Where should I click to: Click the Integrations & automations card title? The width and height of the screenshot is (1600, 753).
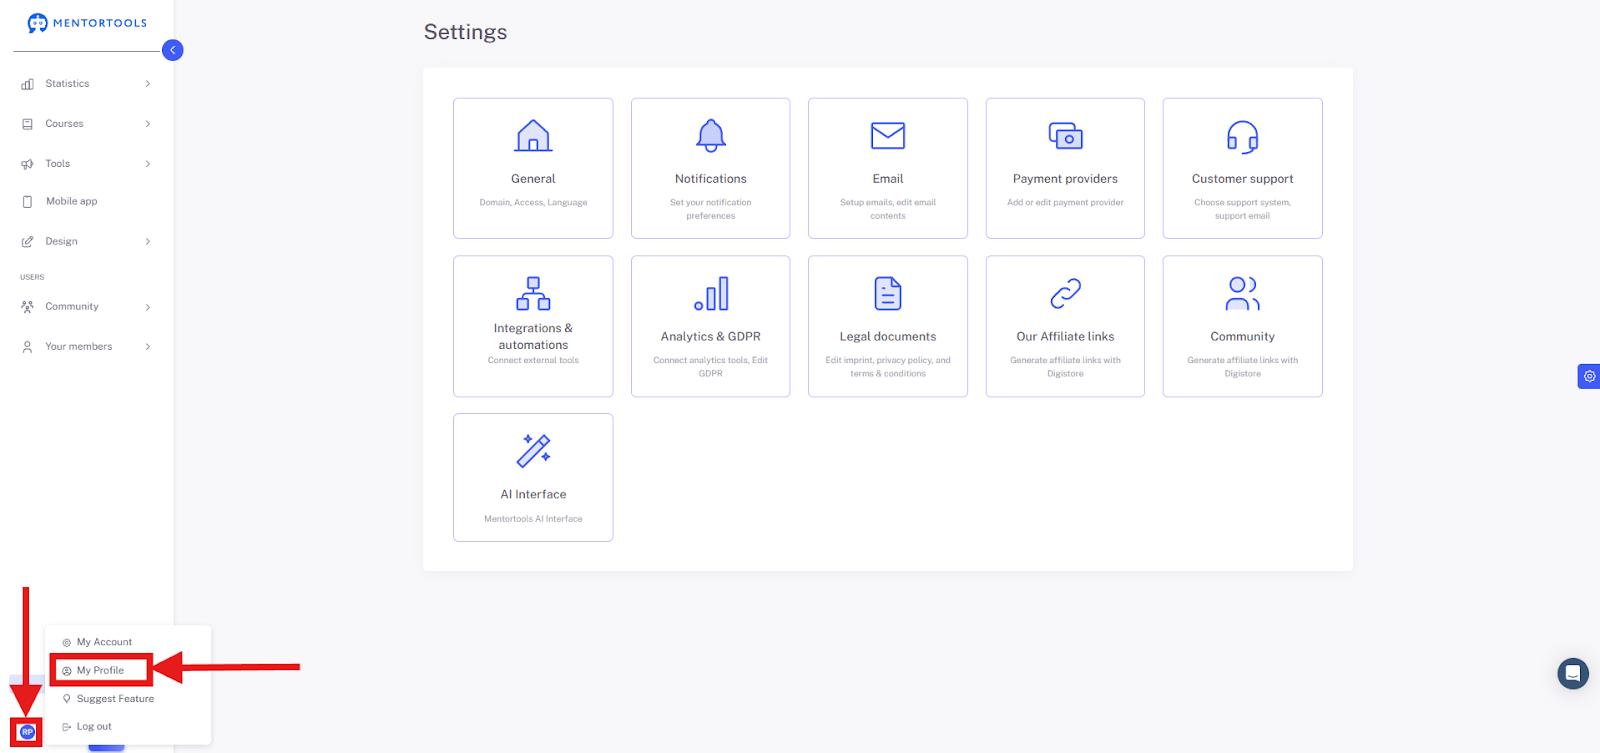(533, 337)
